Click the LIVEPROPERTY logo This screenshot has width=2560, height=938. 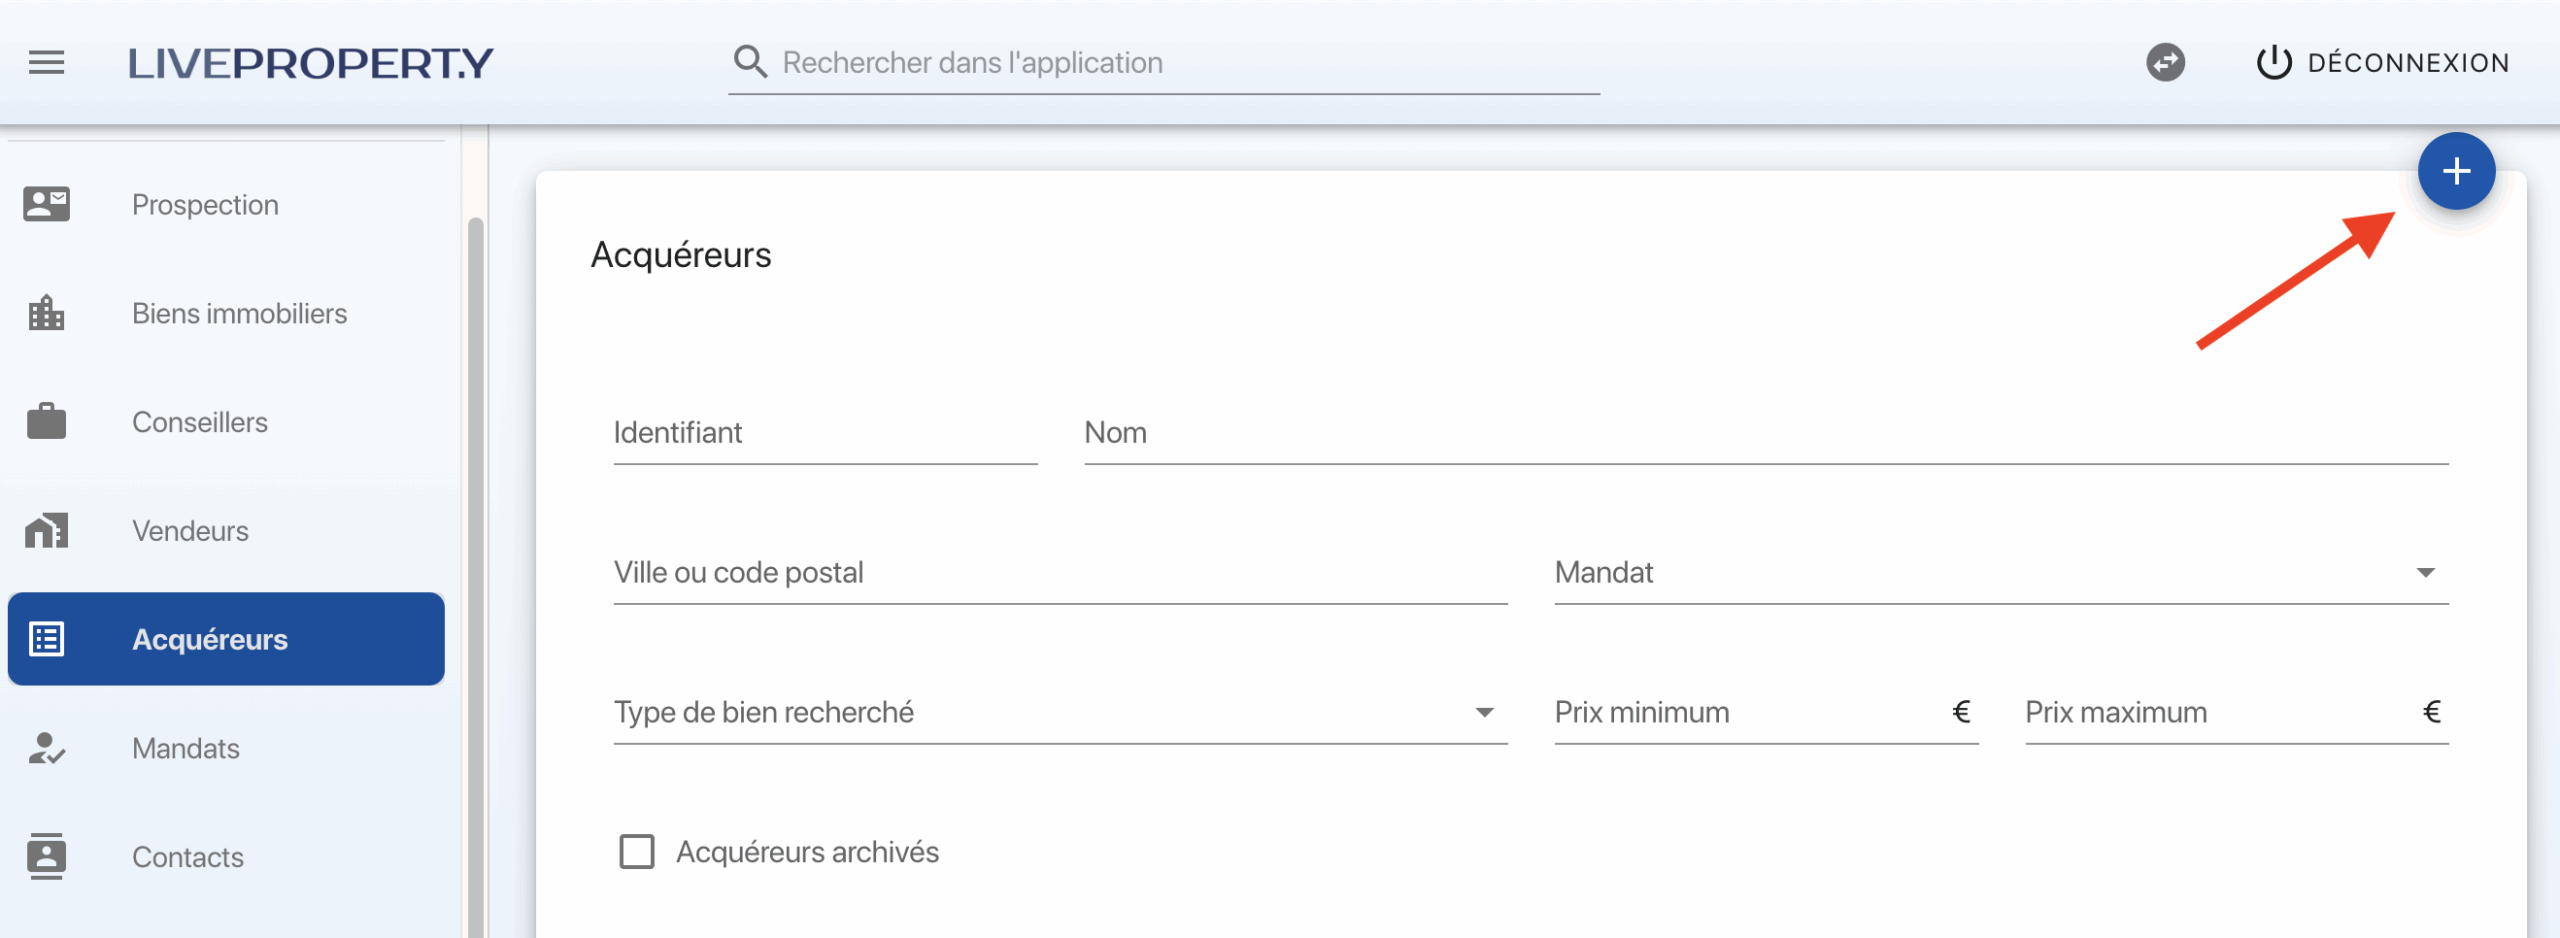(311, 63)
